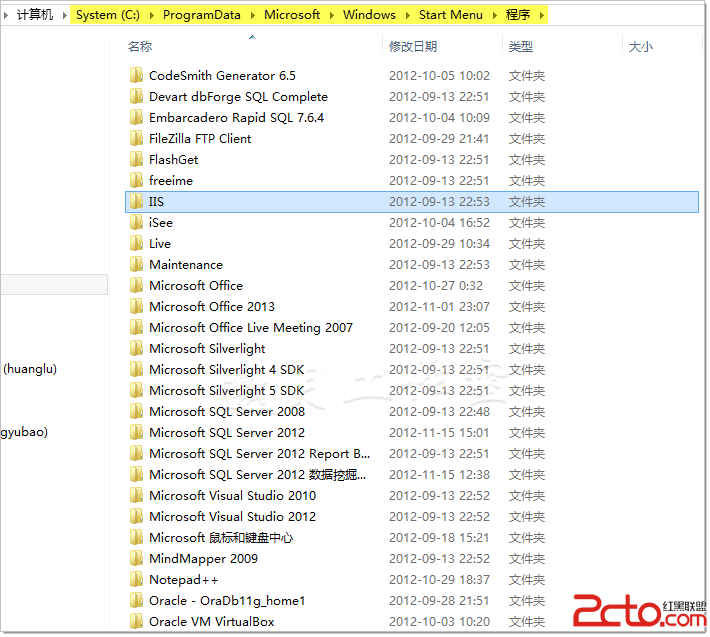Select folder icon for Oracle - OraDb11g_home1
The height and width of the screenshot is (637, 710).
tap(136, 601)
